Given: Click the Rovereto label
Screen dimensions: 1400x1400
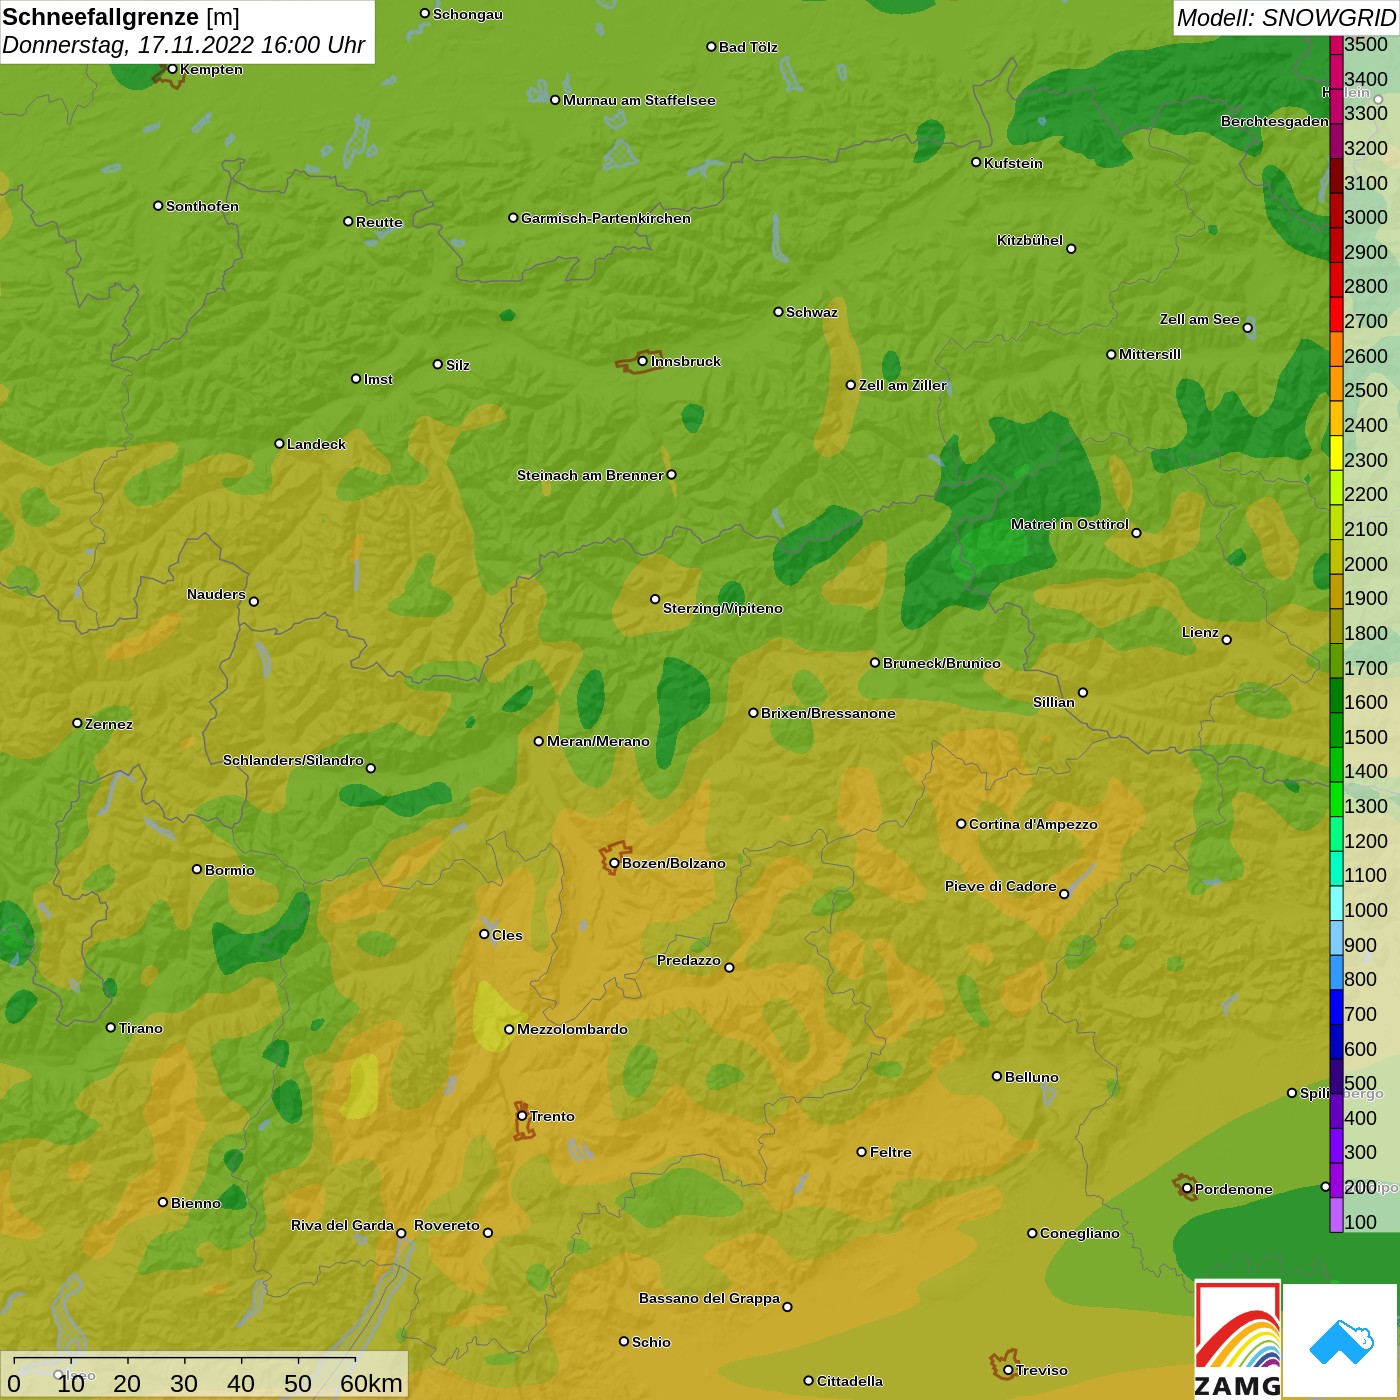Looking at the screenshot, I should click(447, 1225).
